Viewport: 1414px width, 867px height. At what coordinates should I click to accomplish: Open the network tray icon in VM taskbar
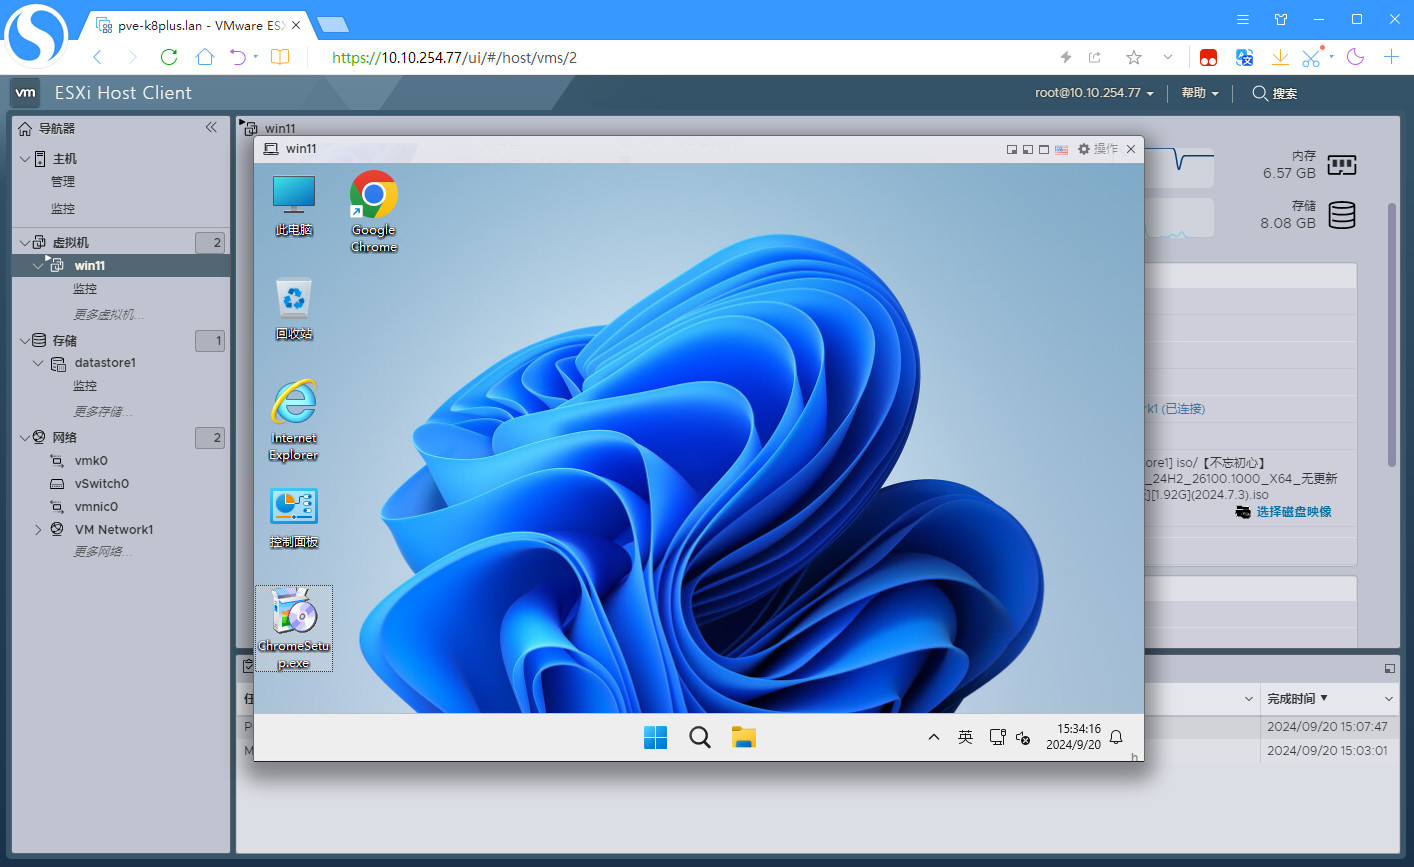[x=997, y=737]
